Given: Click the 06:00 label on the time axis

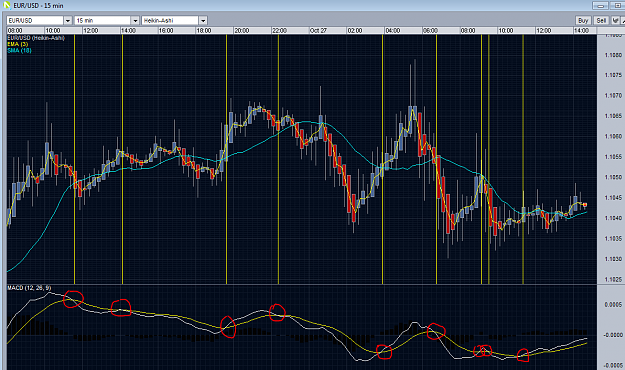Looking at the screenshot, I should coord(430,30).
